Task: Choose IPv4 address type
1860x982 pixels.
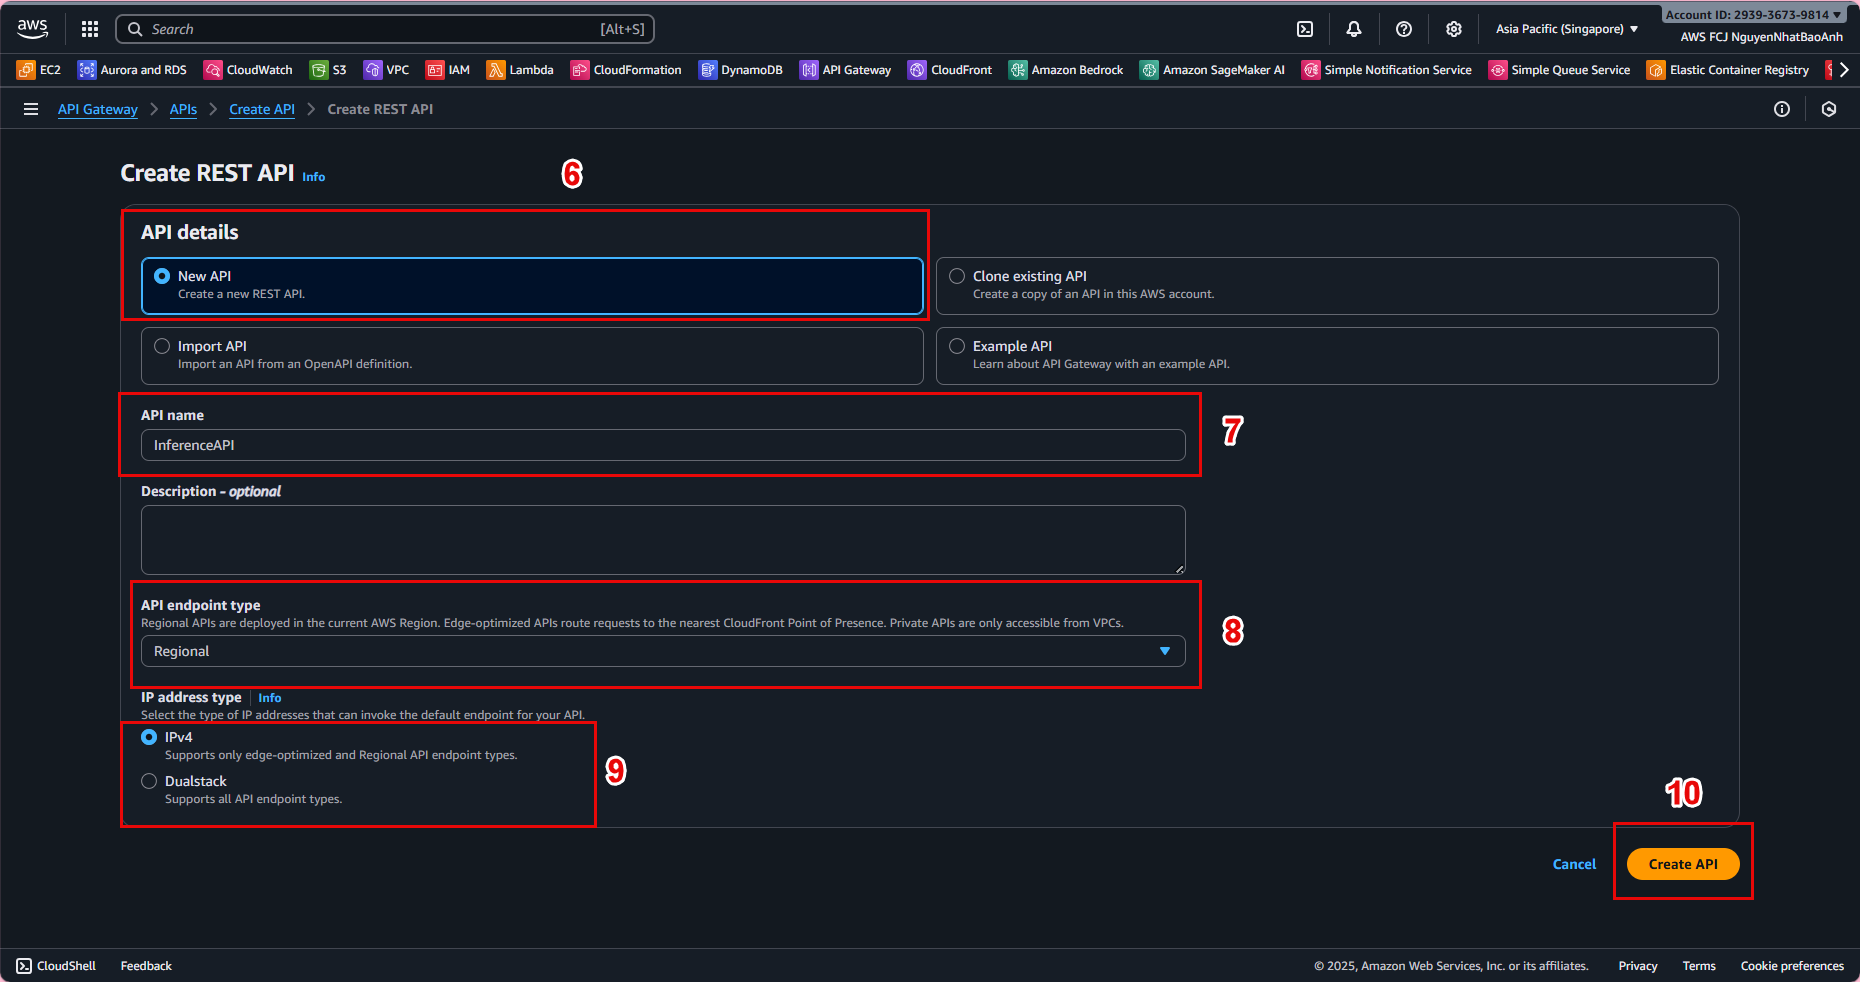Action: 149,737
